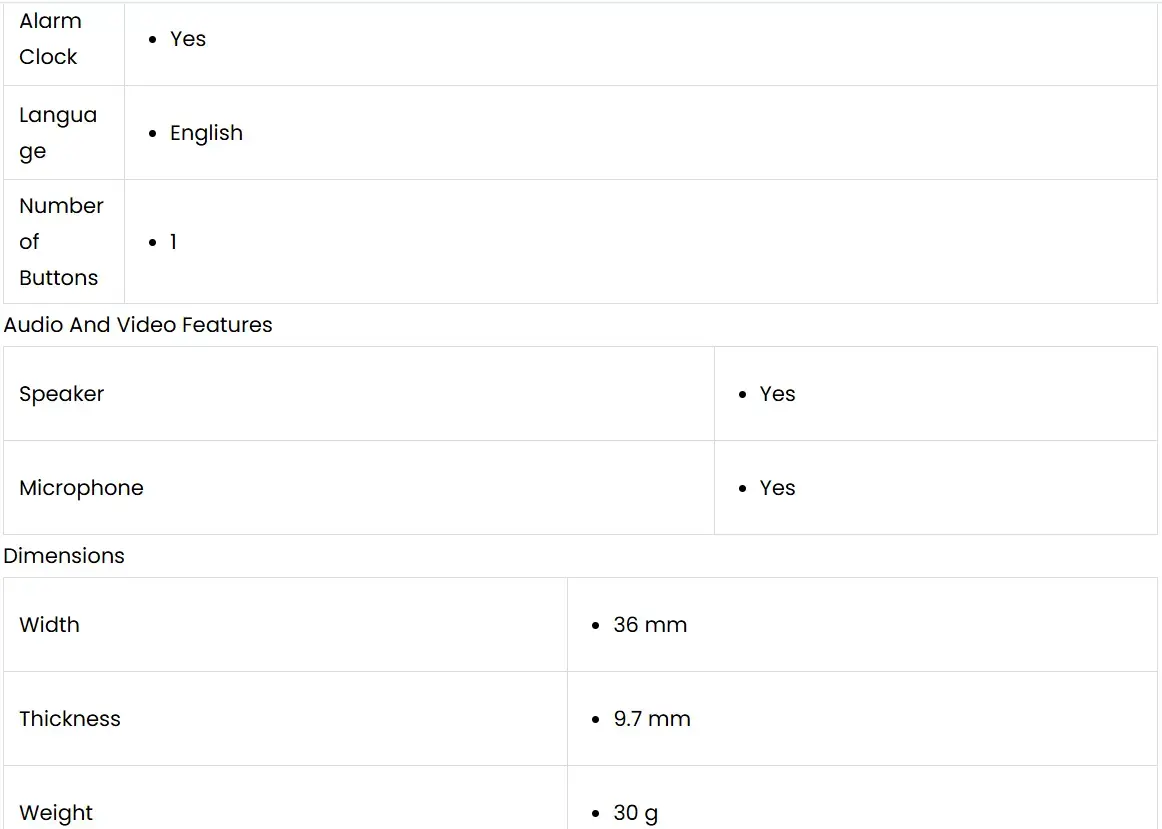This screenshot has width=1162, height=829.
Task: Click the Language row label
Action: (58, 133)
